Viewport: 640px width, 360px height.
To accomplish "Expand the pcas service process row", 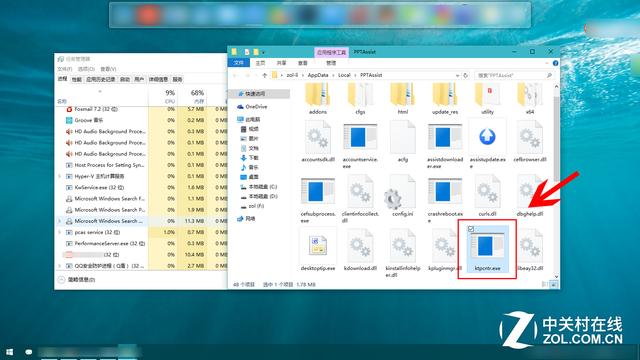I will point(60,232).
